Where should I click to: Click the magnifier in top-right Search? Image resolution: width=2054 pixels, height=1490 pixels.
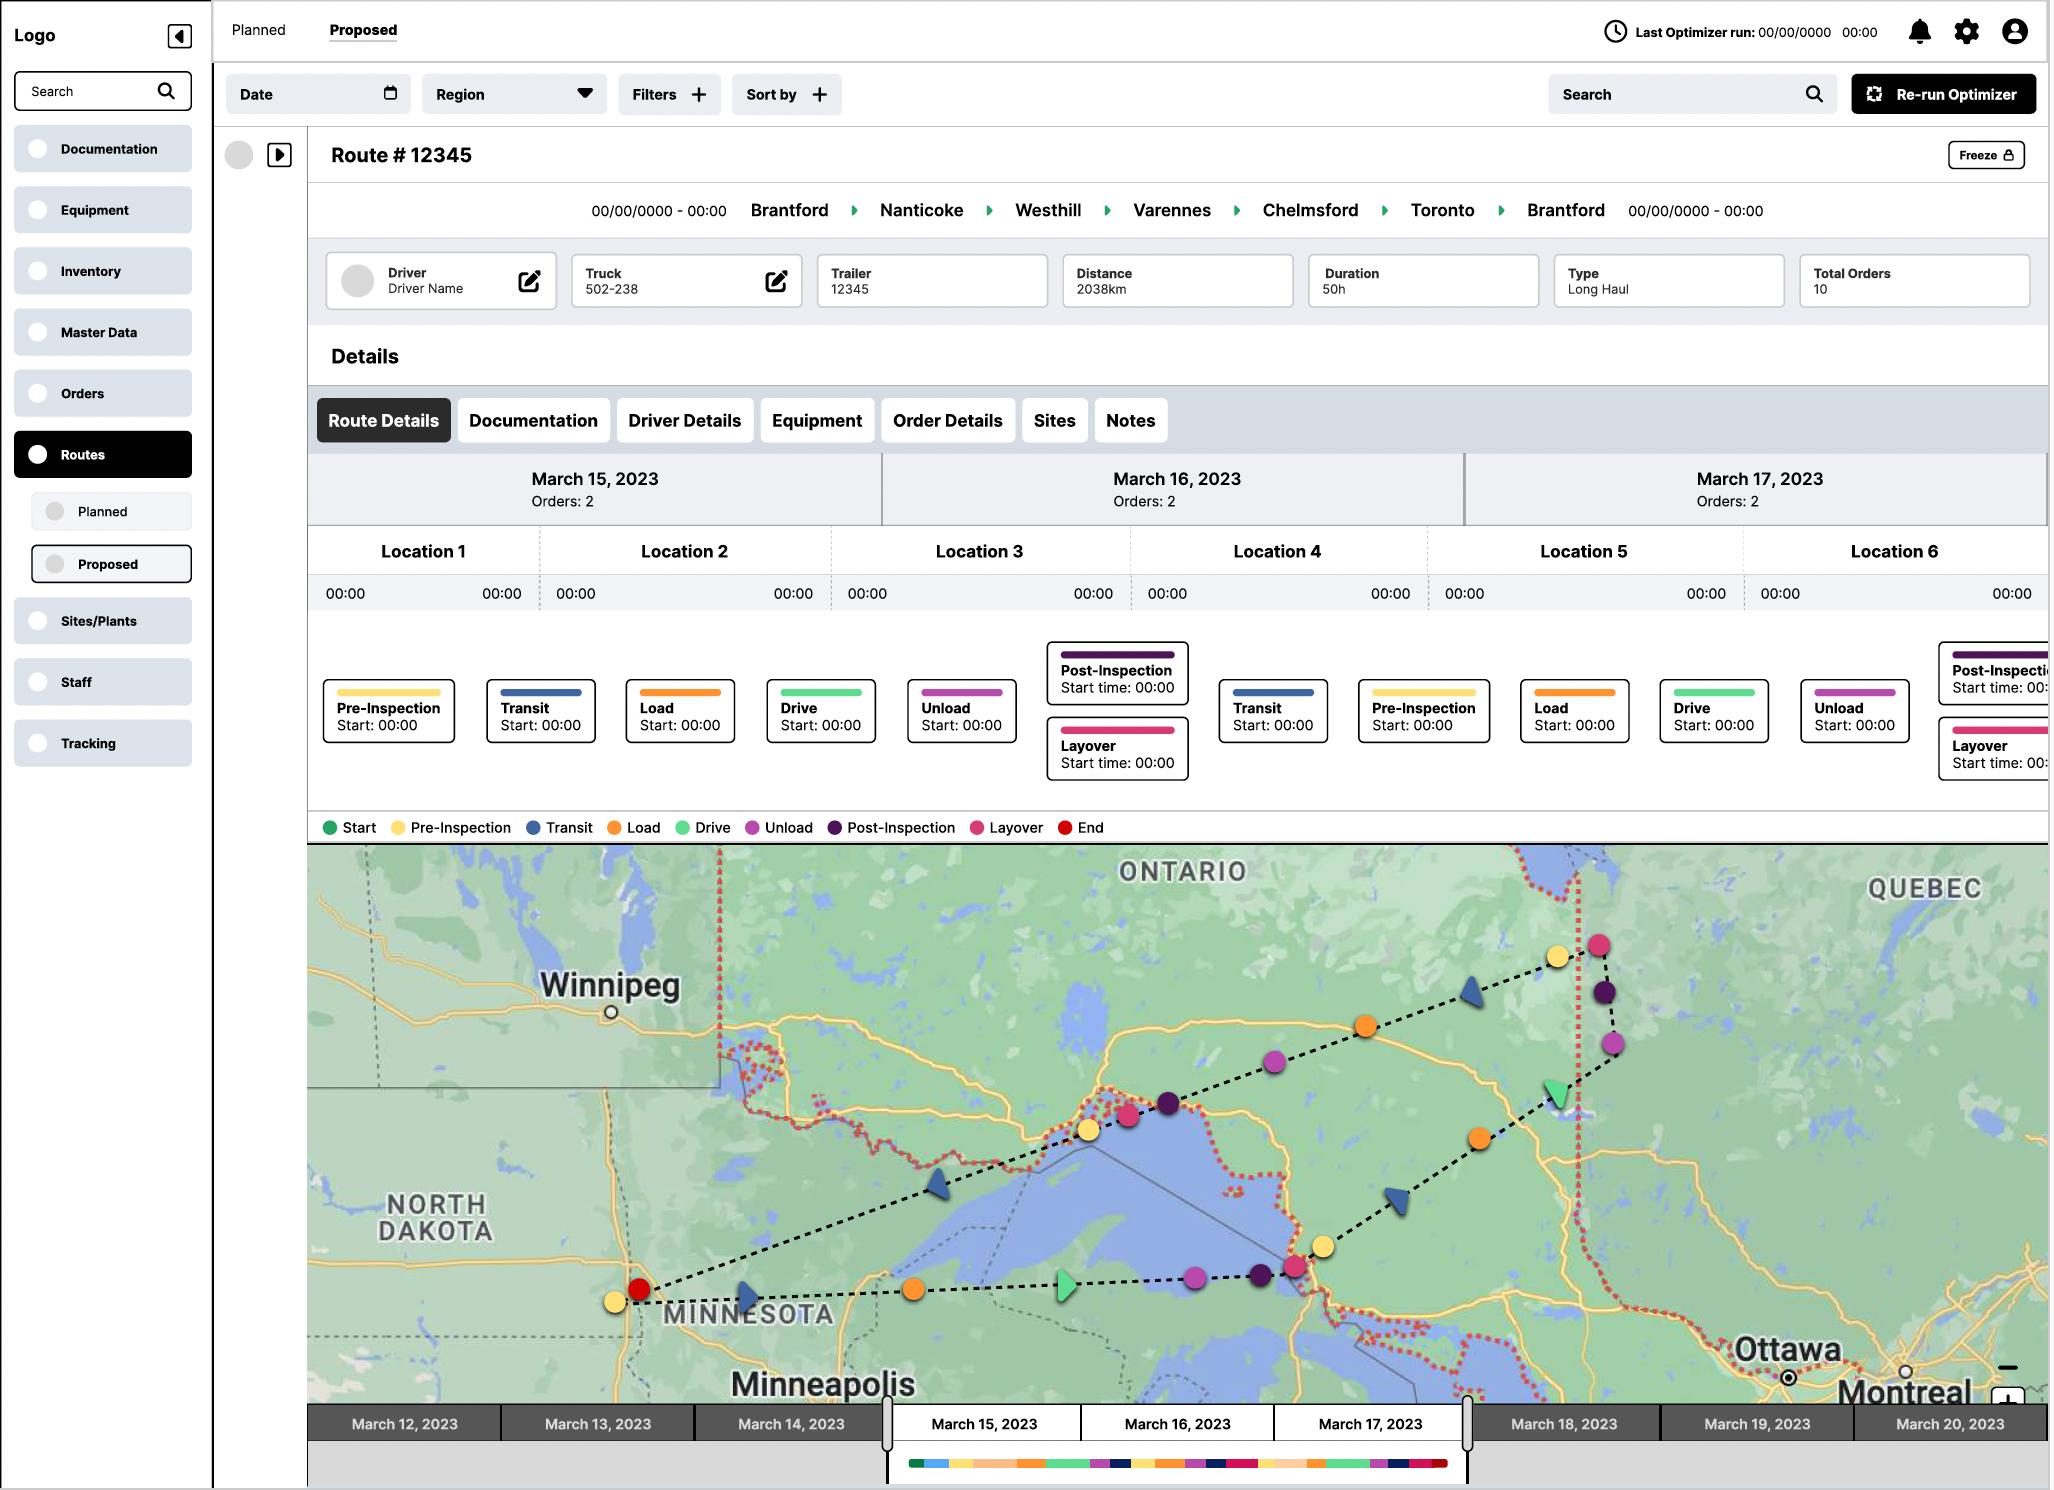point(1814,94)
